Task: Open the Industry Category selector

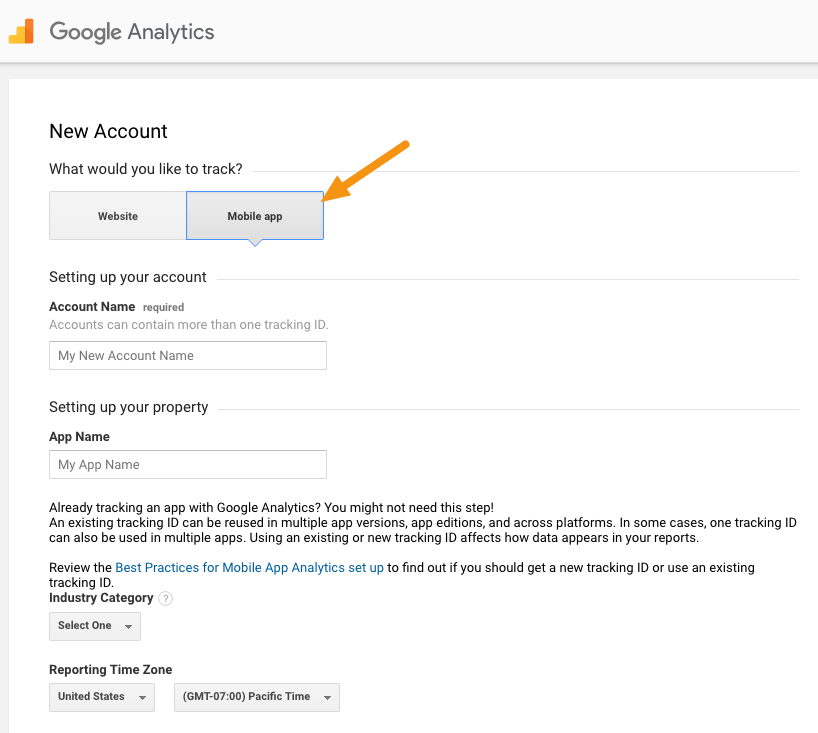Action: point(94,626)
